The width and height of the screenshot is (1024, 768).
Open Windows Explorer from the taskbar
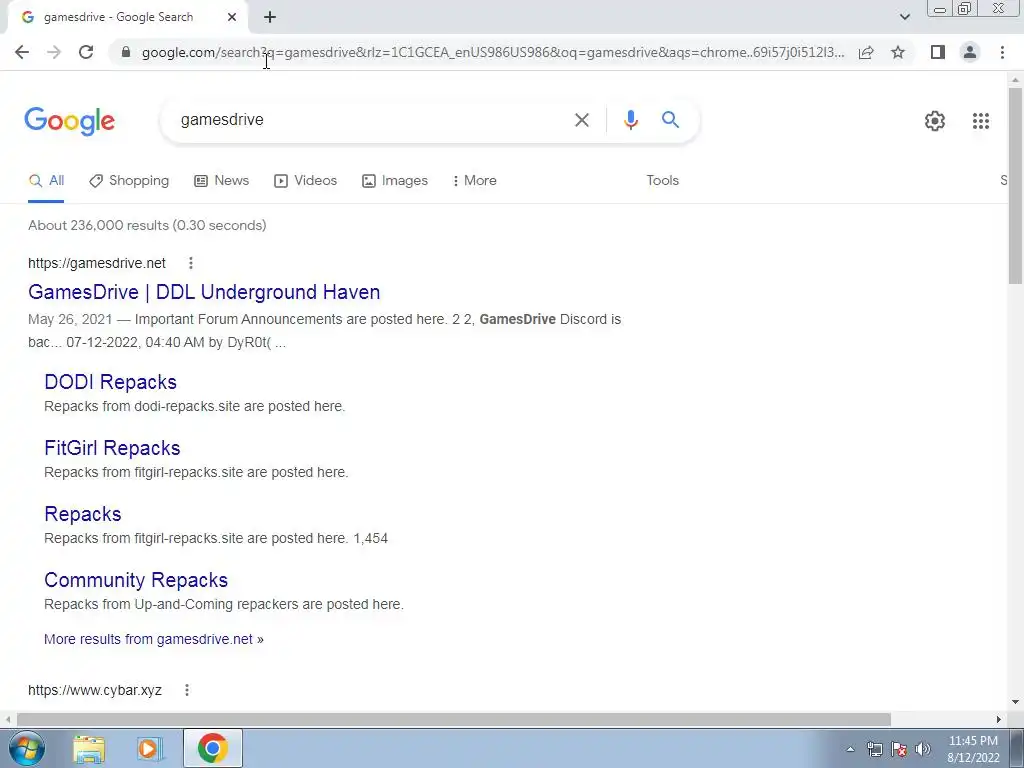pos(89,748)
